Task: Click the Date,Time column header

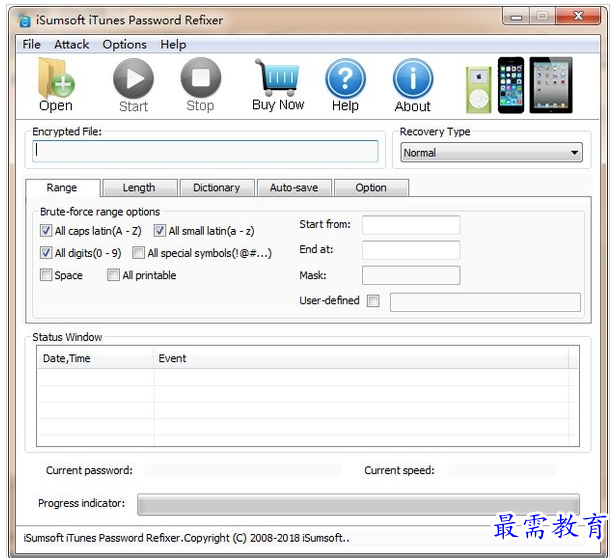Action: tap(95, 358)
